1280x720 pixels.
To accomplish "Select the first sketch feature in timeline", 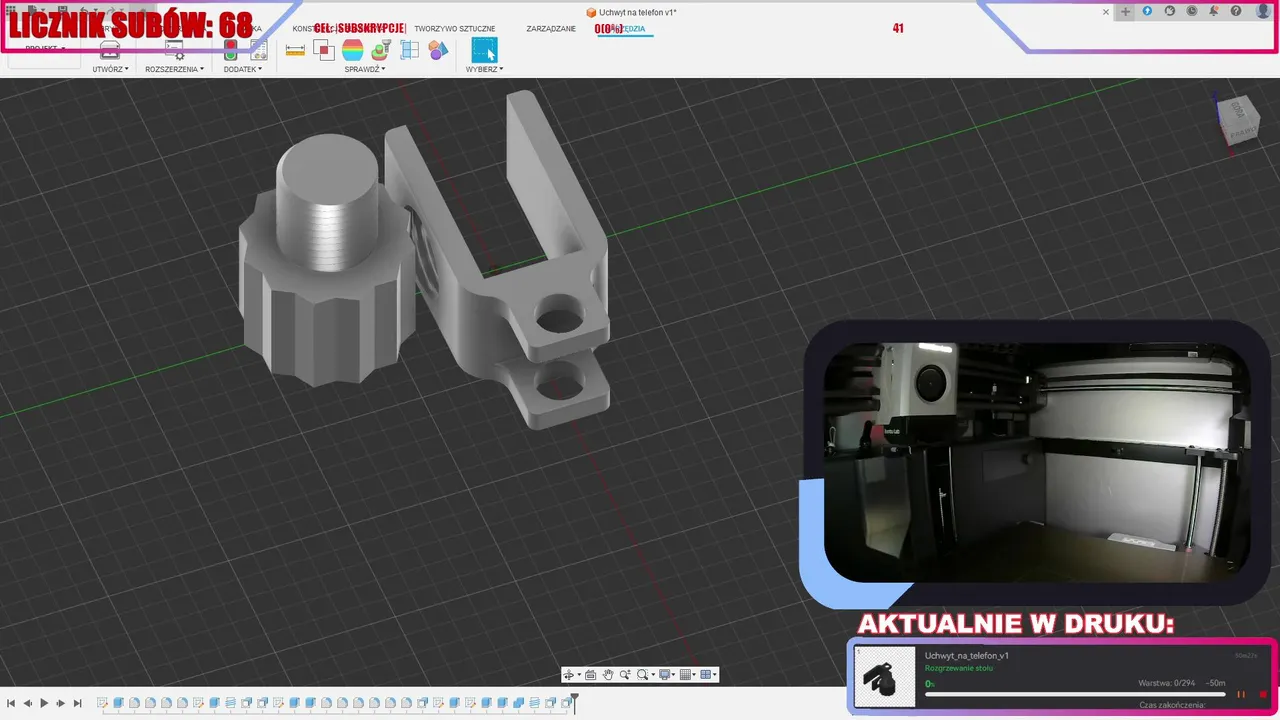I will point(102,704).
